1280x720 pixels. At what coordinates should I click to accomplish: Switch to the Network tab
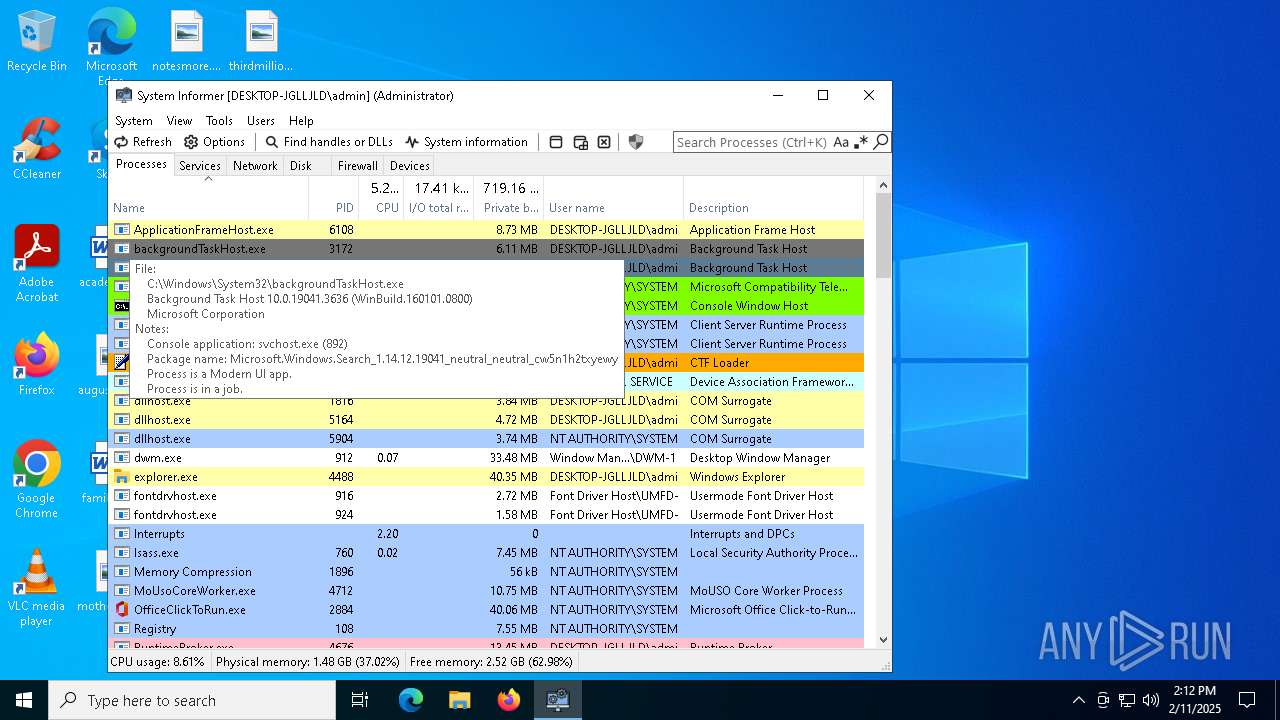point(255,166)
